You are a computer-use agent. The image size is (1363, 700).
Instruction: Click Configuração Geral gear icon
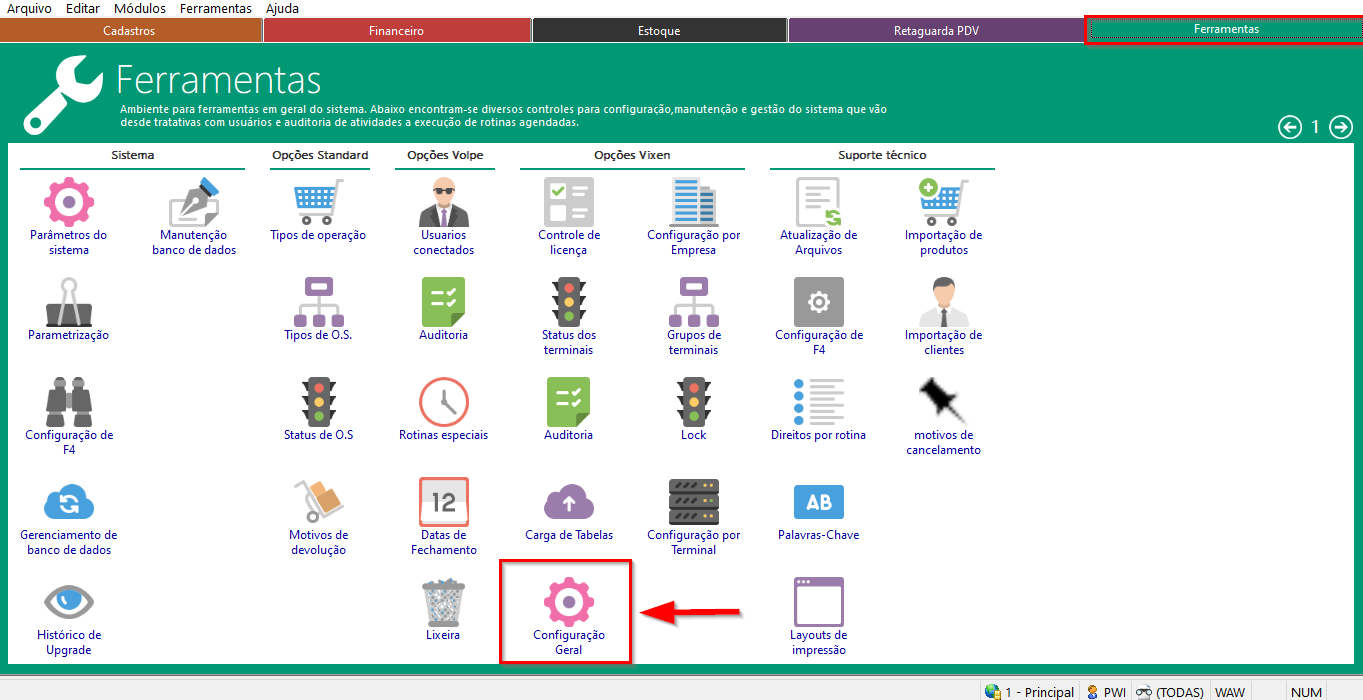point(568,602)
